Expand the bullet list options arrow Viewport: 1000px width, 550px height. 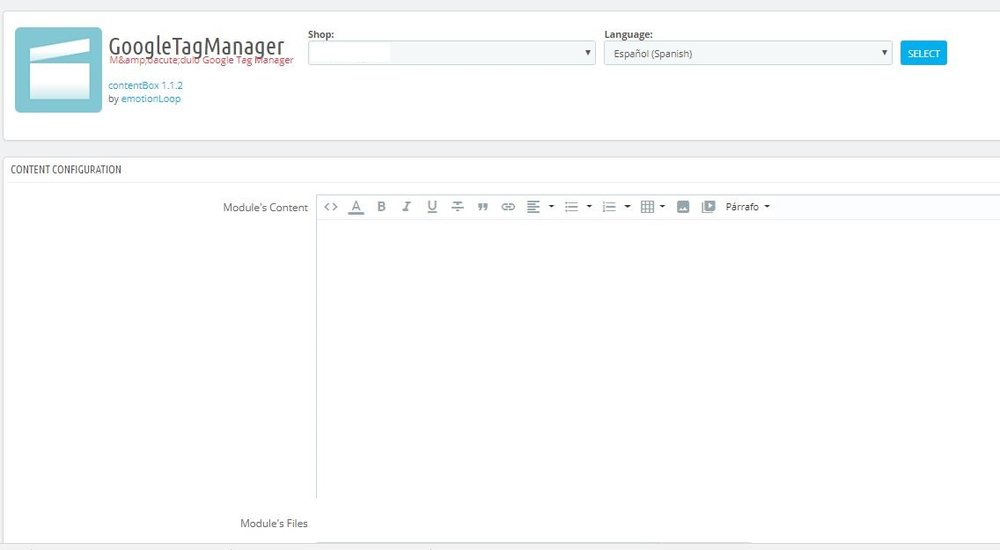(x=589, y=207)
